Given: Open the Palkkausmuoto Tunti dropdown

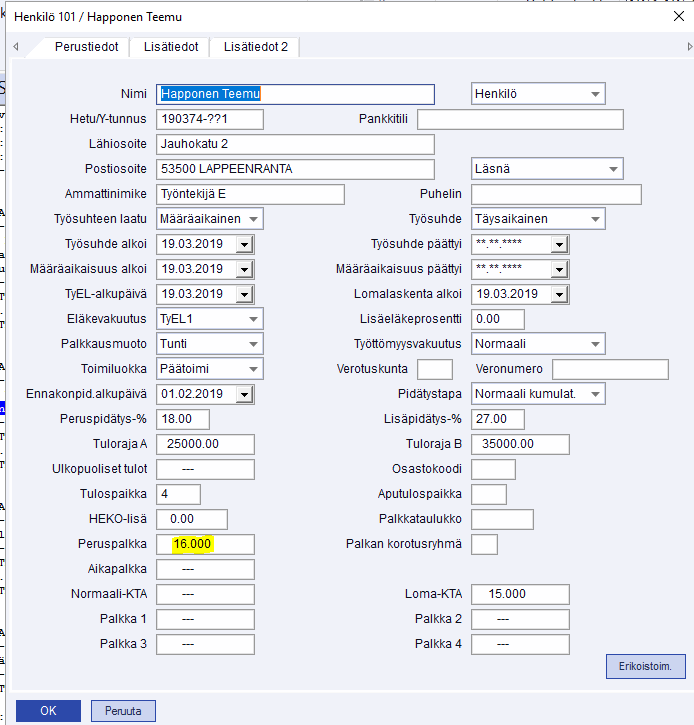Looking at the screenshot, I should tap(254, 344).
